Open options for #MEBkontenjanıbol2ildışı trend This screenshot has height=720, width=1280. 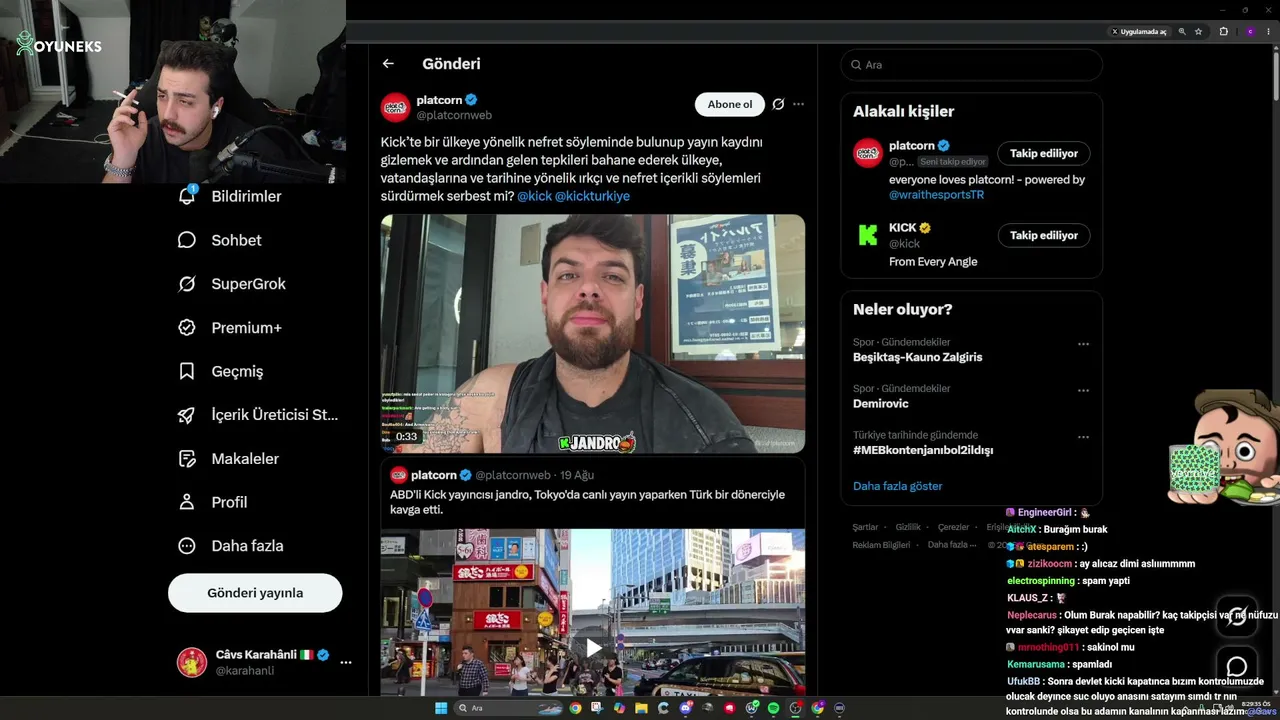(1083, 437)
